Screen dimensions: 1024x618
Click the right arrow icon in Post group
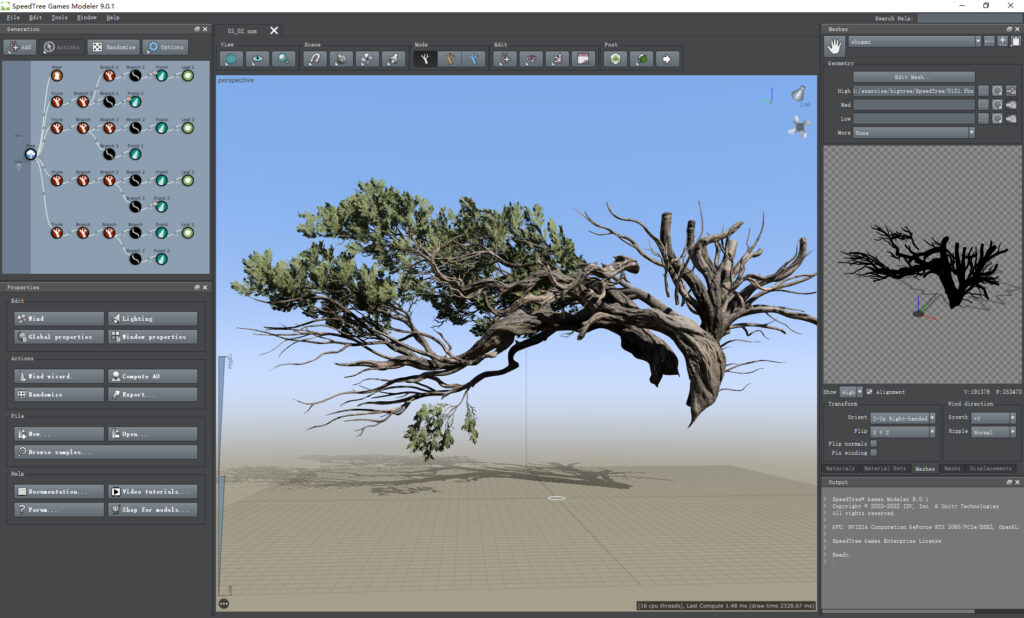667,59
